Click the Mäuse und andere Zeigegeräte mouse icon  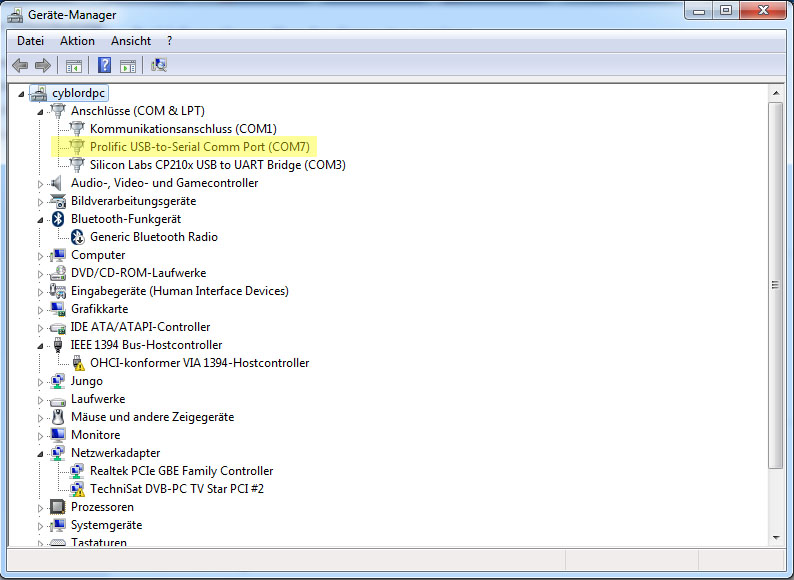(x=58, y=417)
